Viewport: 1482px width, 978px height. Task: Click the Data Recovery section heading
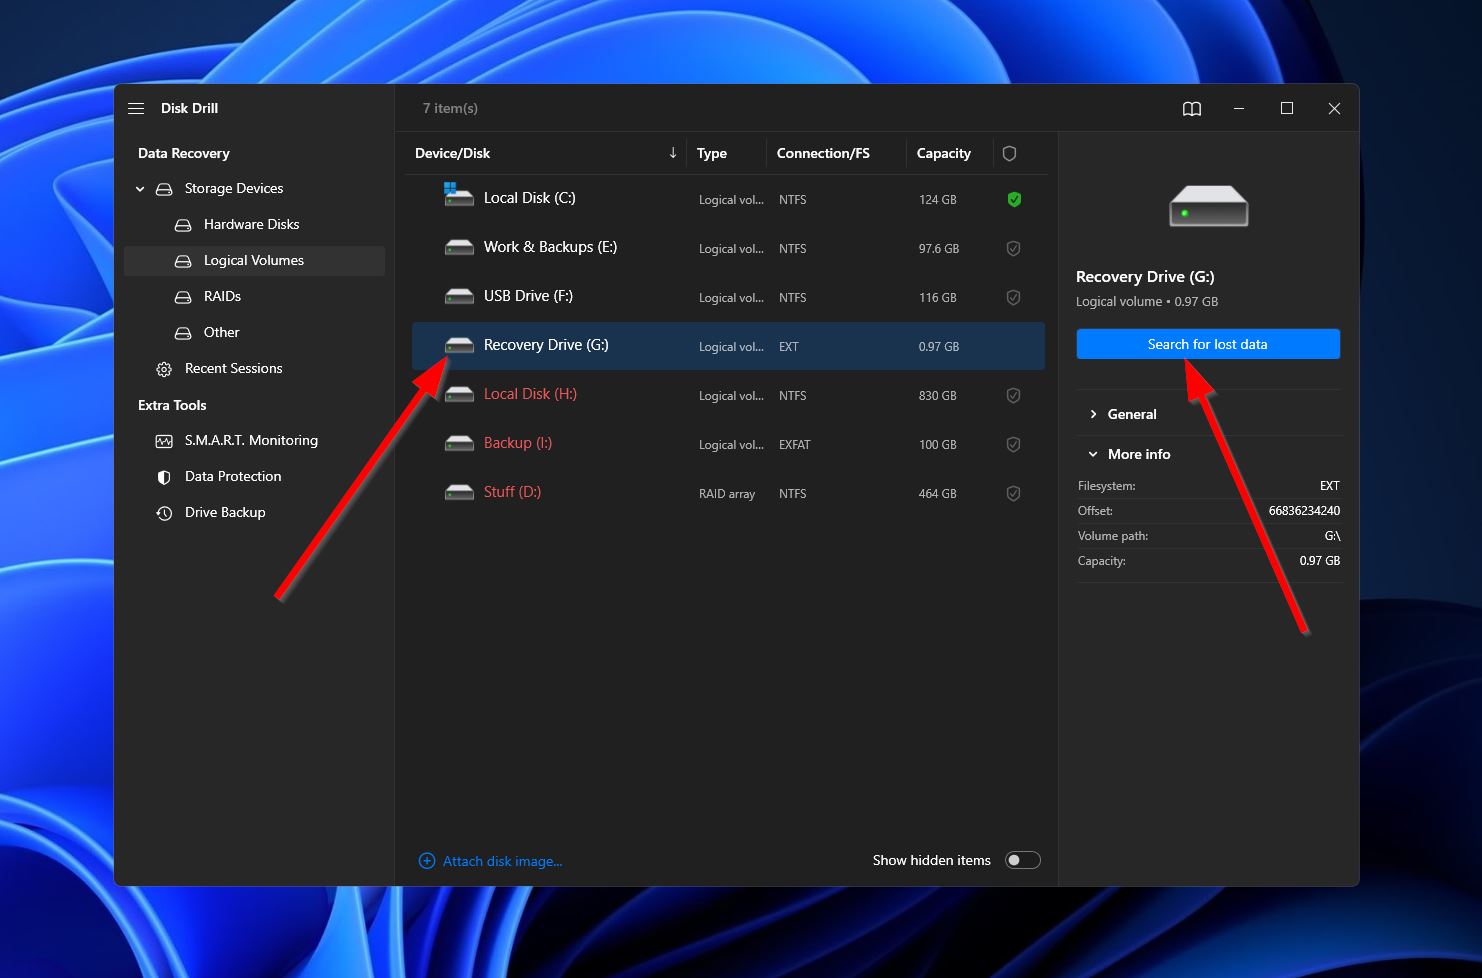point(184,153)
